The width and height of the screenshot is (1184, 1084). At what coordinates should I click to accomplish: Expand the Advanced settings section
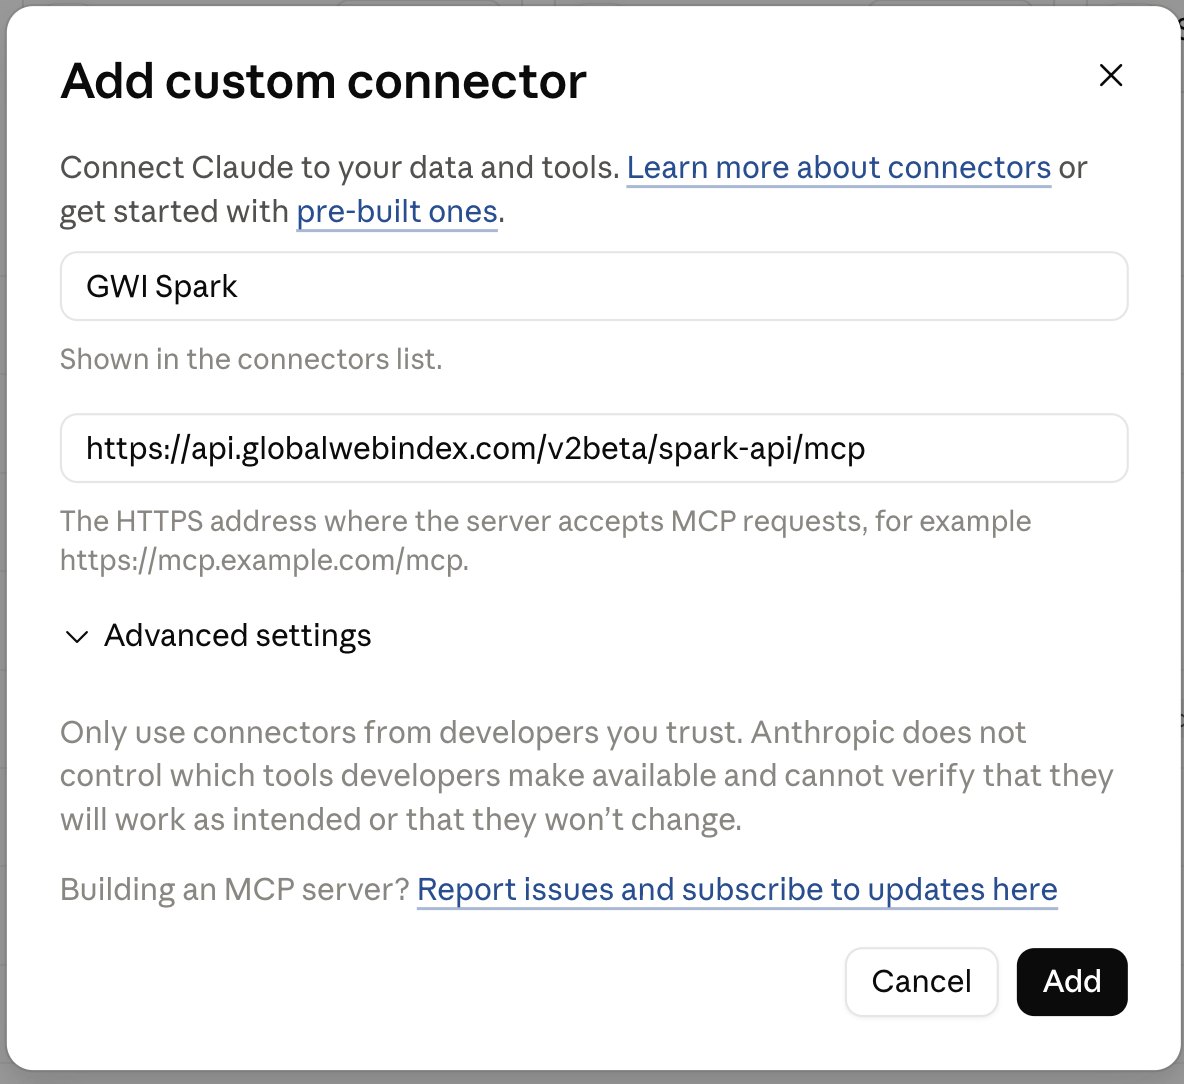coord(217,636)
